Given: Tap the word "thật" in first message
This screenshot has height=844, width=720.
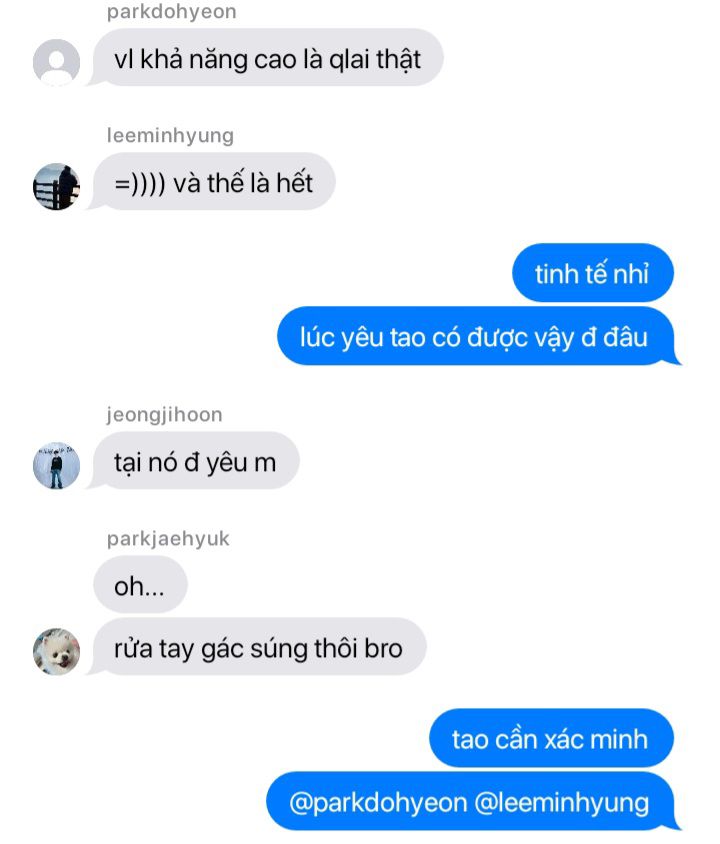Looking at the screenshot, I should pos(398,59).
